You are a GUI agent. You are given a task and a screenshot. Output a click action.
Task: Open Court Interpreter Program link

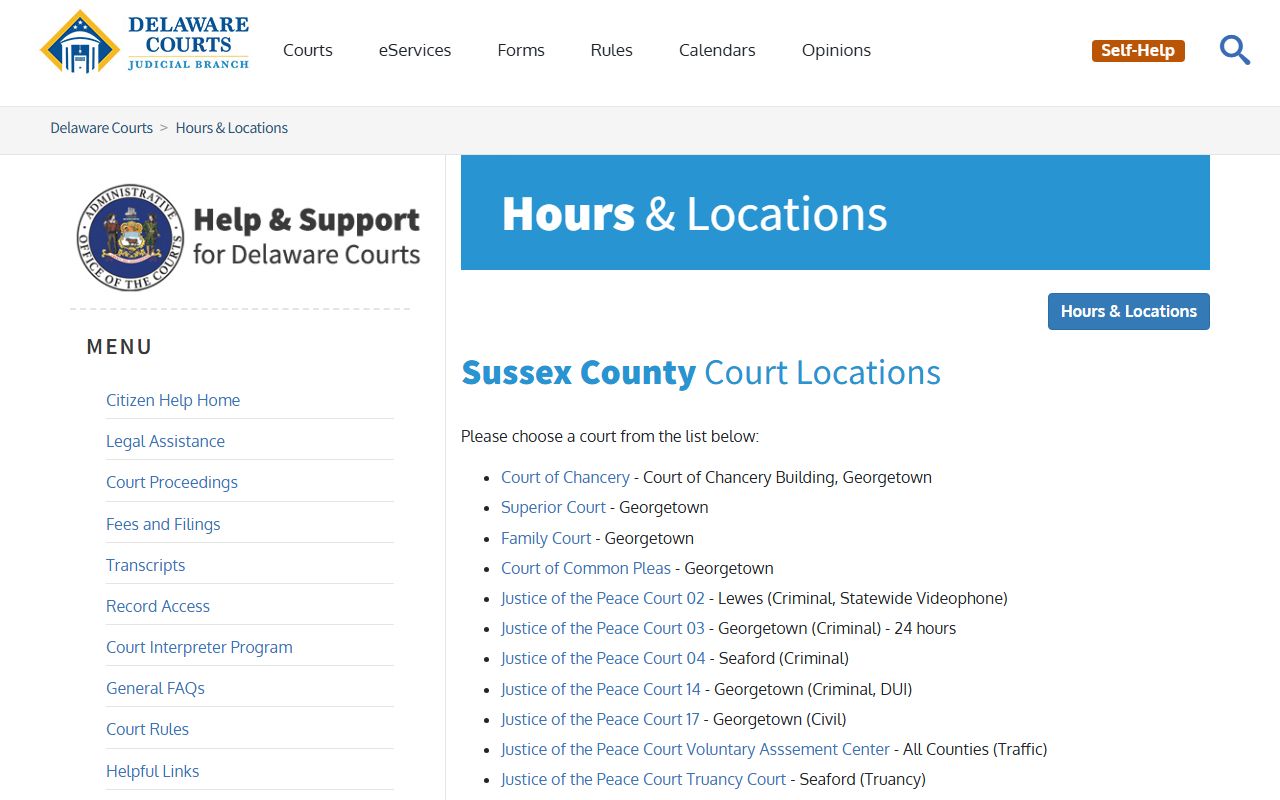(199, 647)
